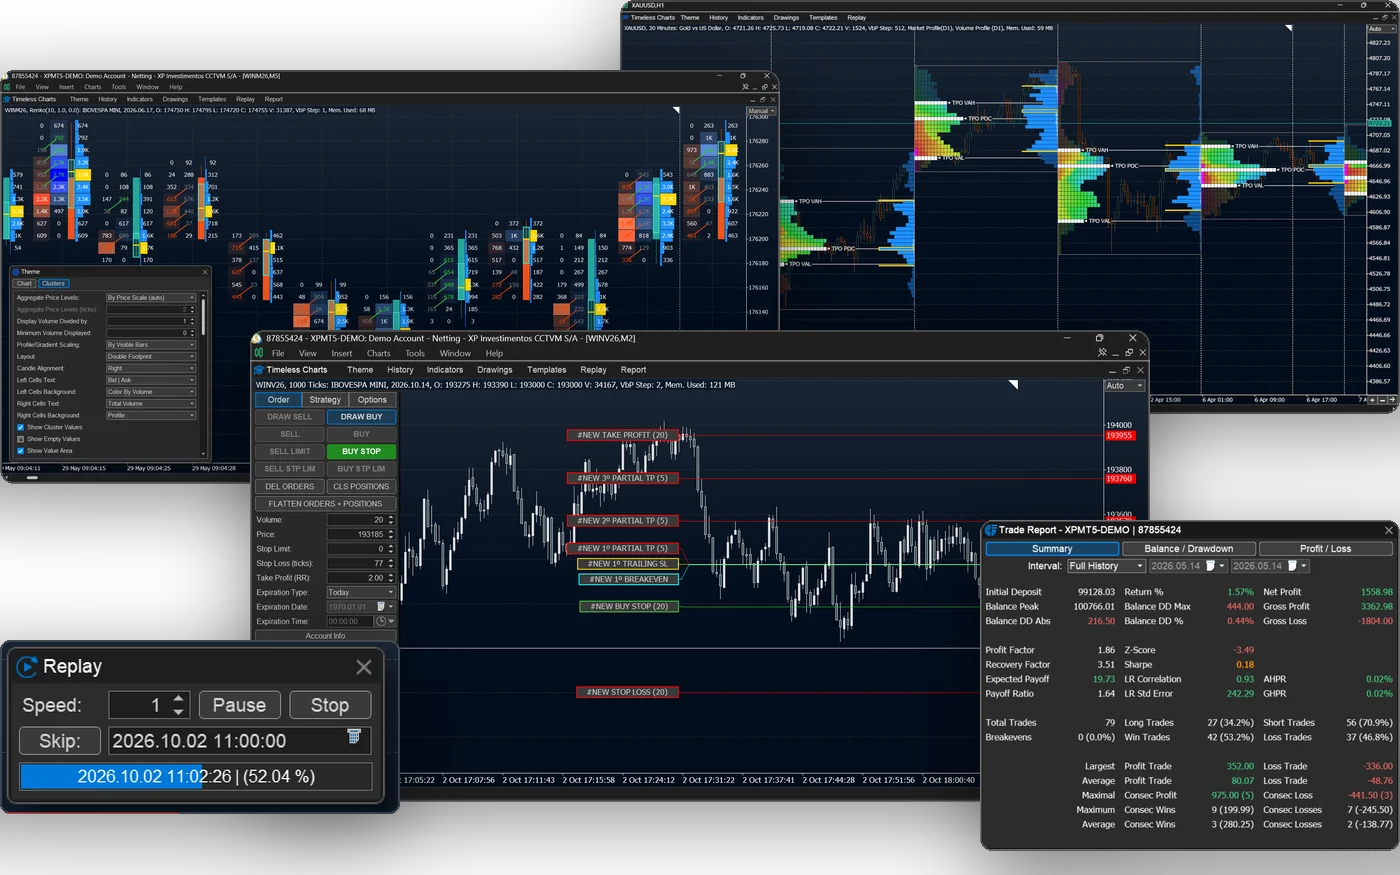1400x875 pixels.
Task: Click the Timeless Charts logo in XAUUSD window
Action: click(626, 17)
